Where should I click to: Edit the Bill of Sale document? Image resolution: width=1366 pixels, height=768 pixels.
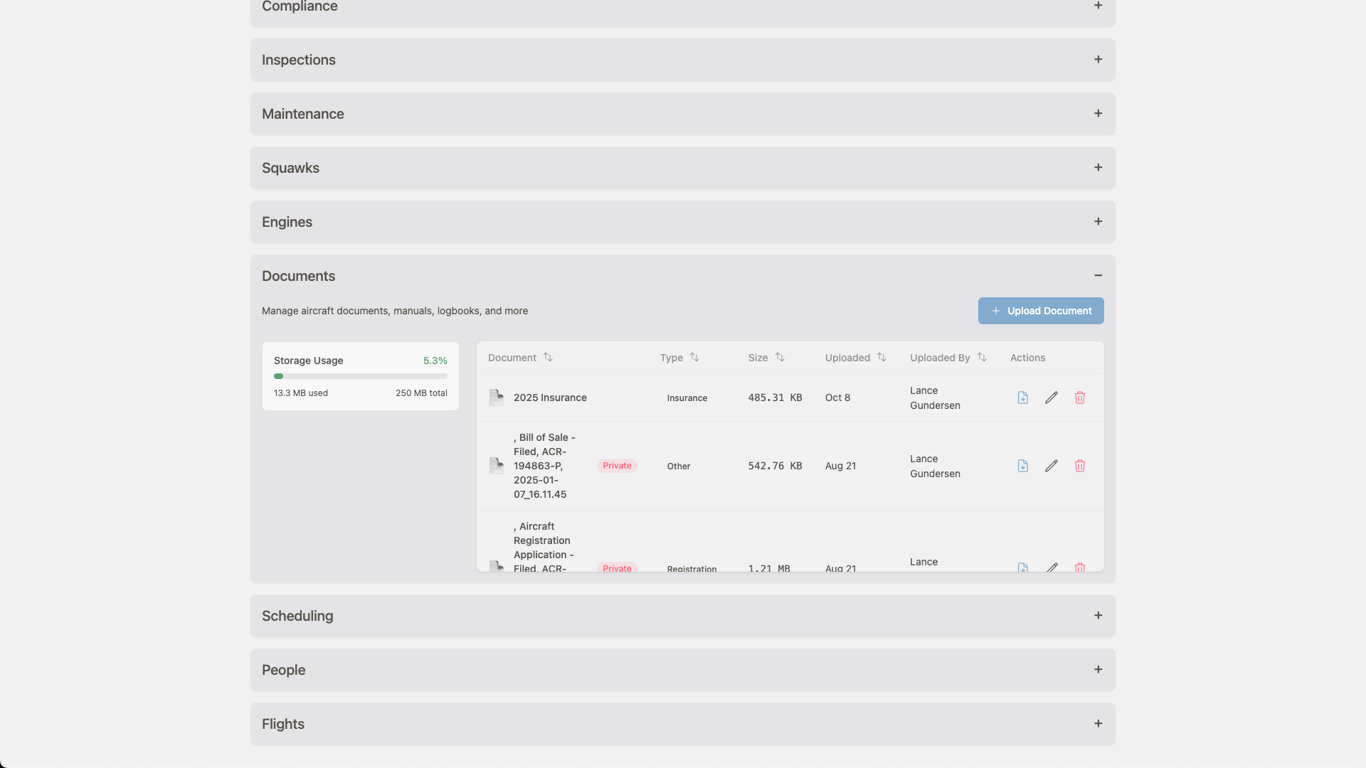[1051, 466]
